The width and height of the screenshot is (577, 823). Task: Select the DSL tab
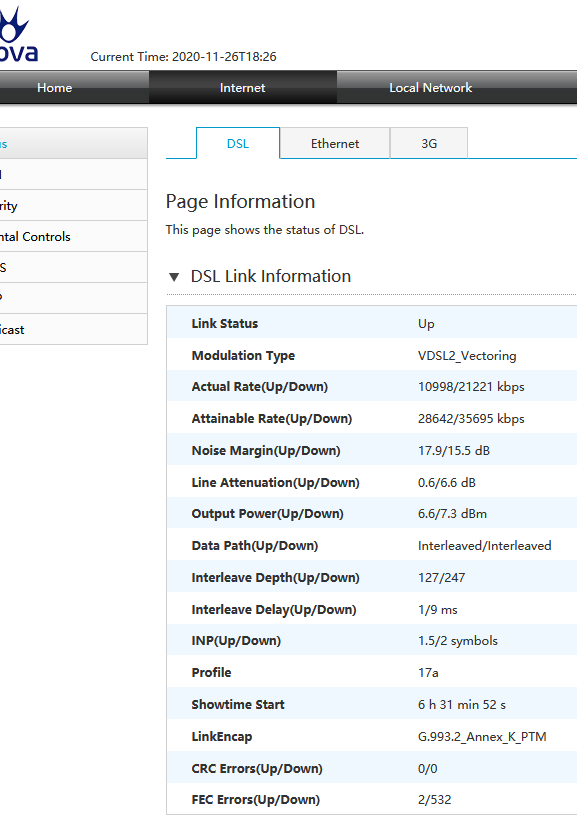[x=238, y=143]
